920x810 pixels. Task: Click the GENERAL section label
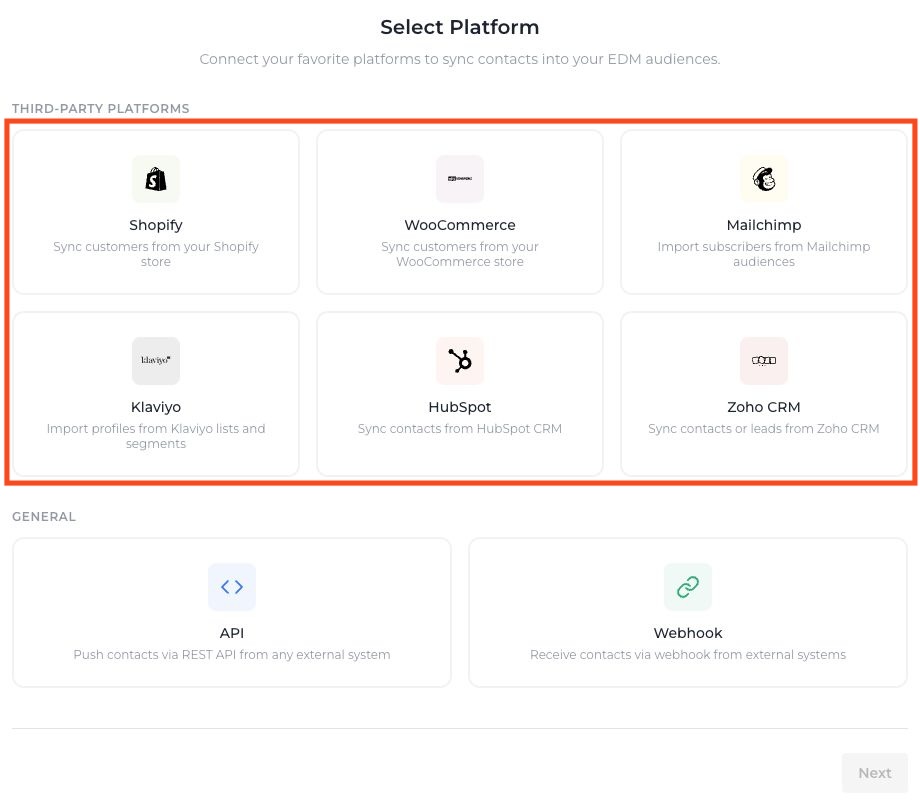(x=44, y=517)
